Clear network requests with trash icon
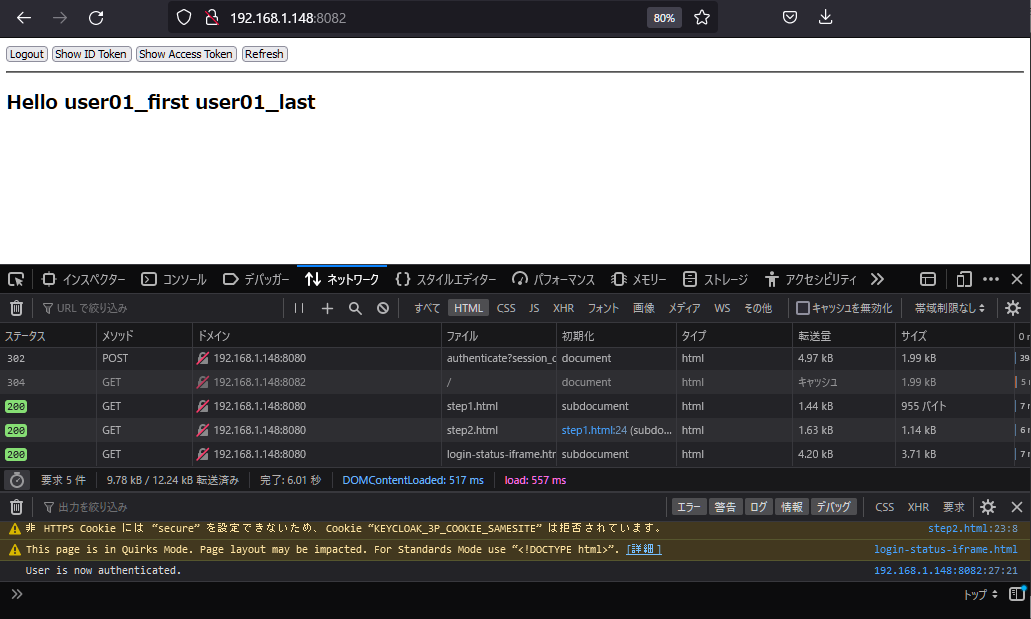The width and height of the screenshot is (1031, 619). point(16,308)
